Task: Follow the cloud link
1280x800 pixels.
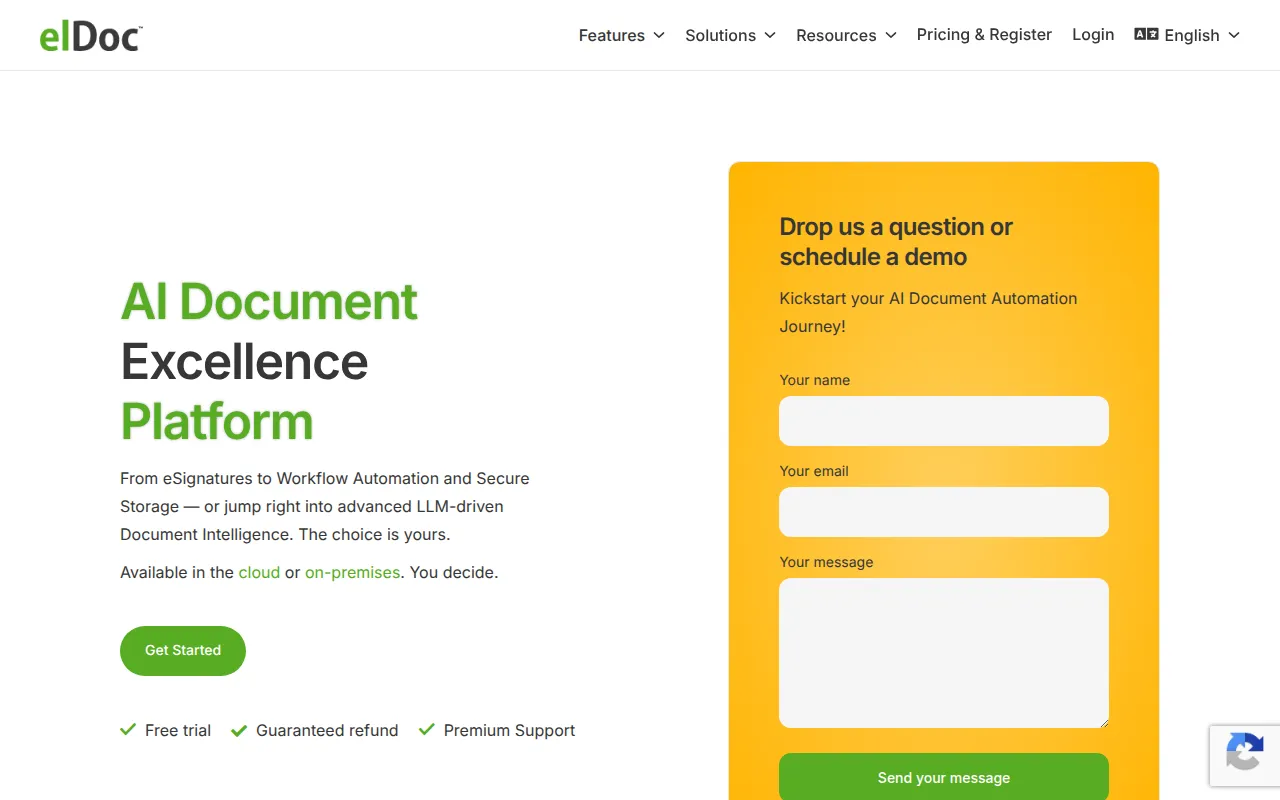Action: 259,573
